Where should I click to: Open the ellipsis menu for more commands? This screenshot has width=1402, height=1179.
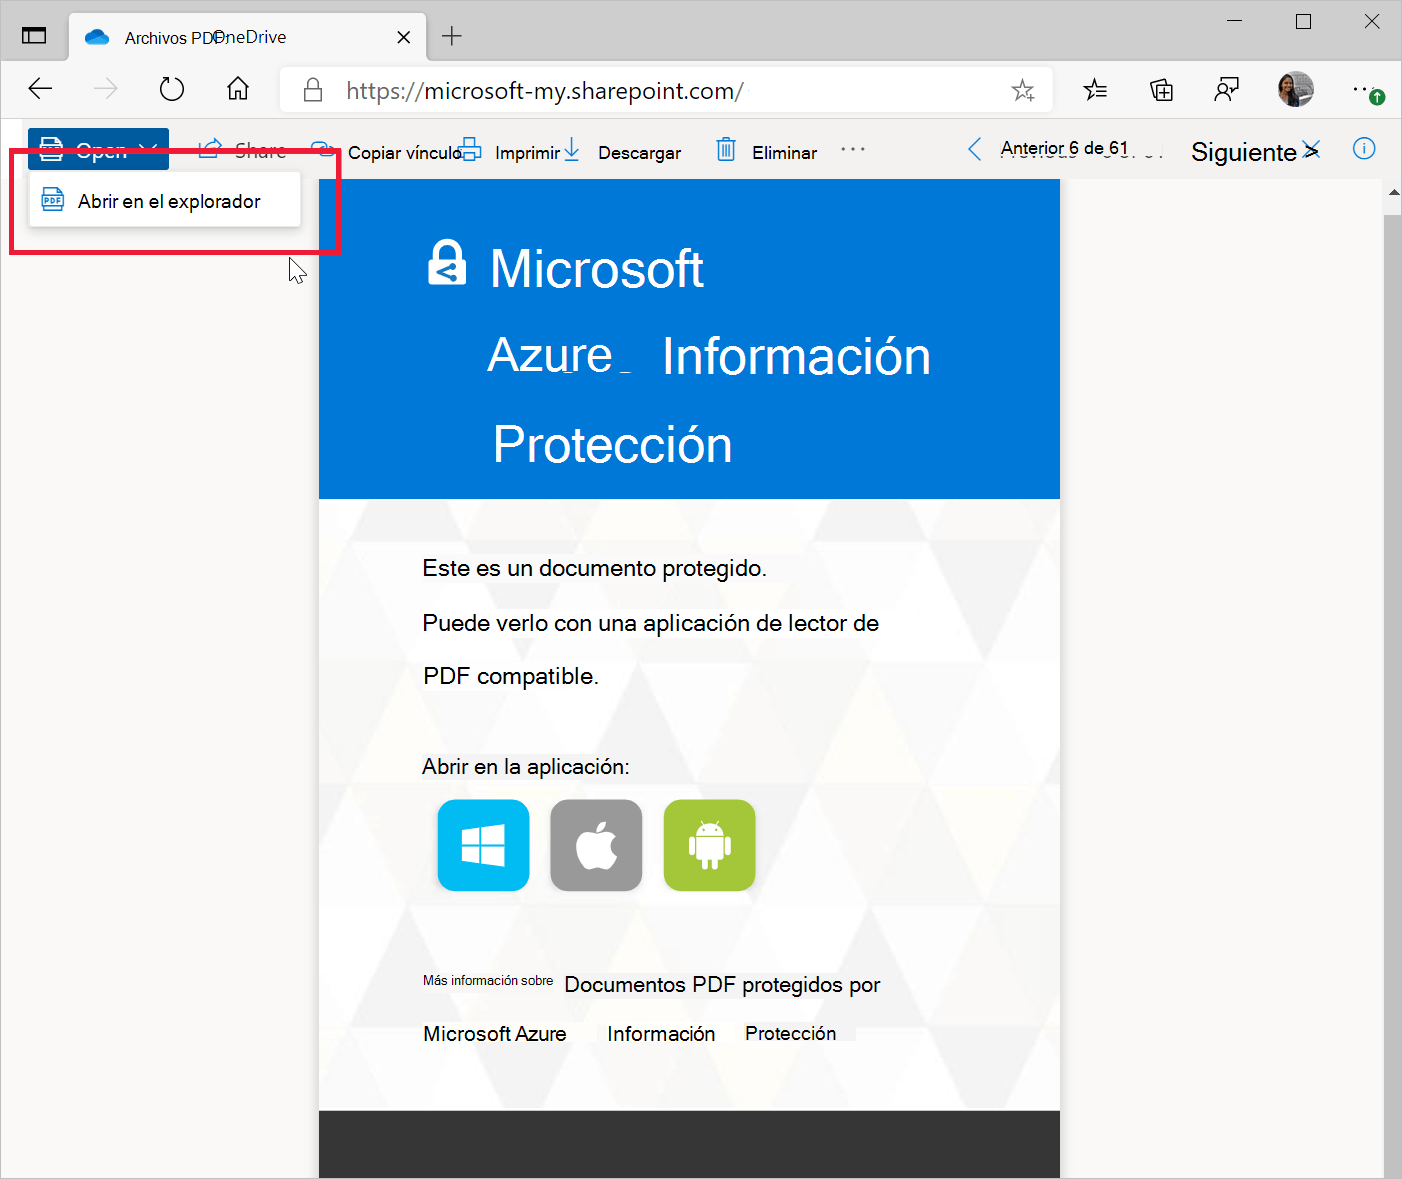[x=853, y=150]
